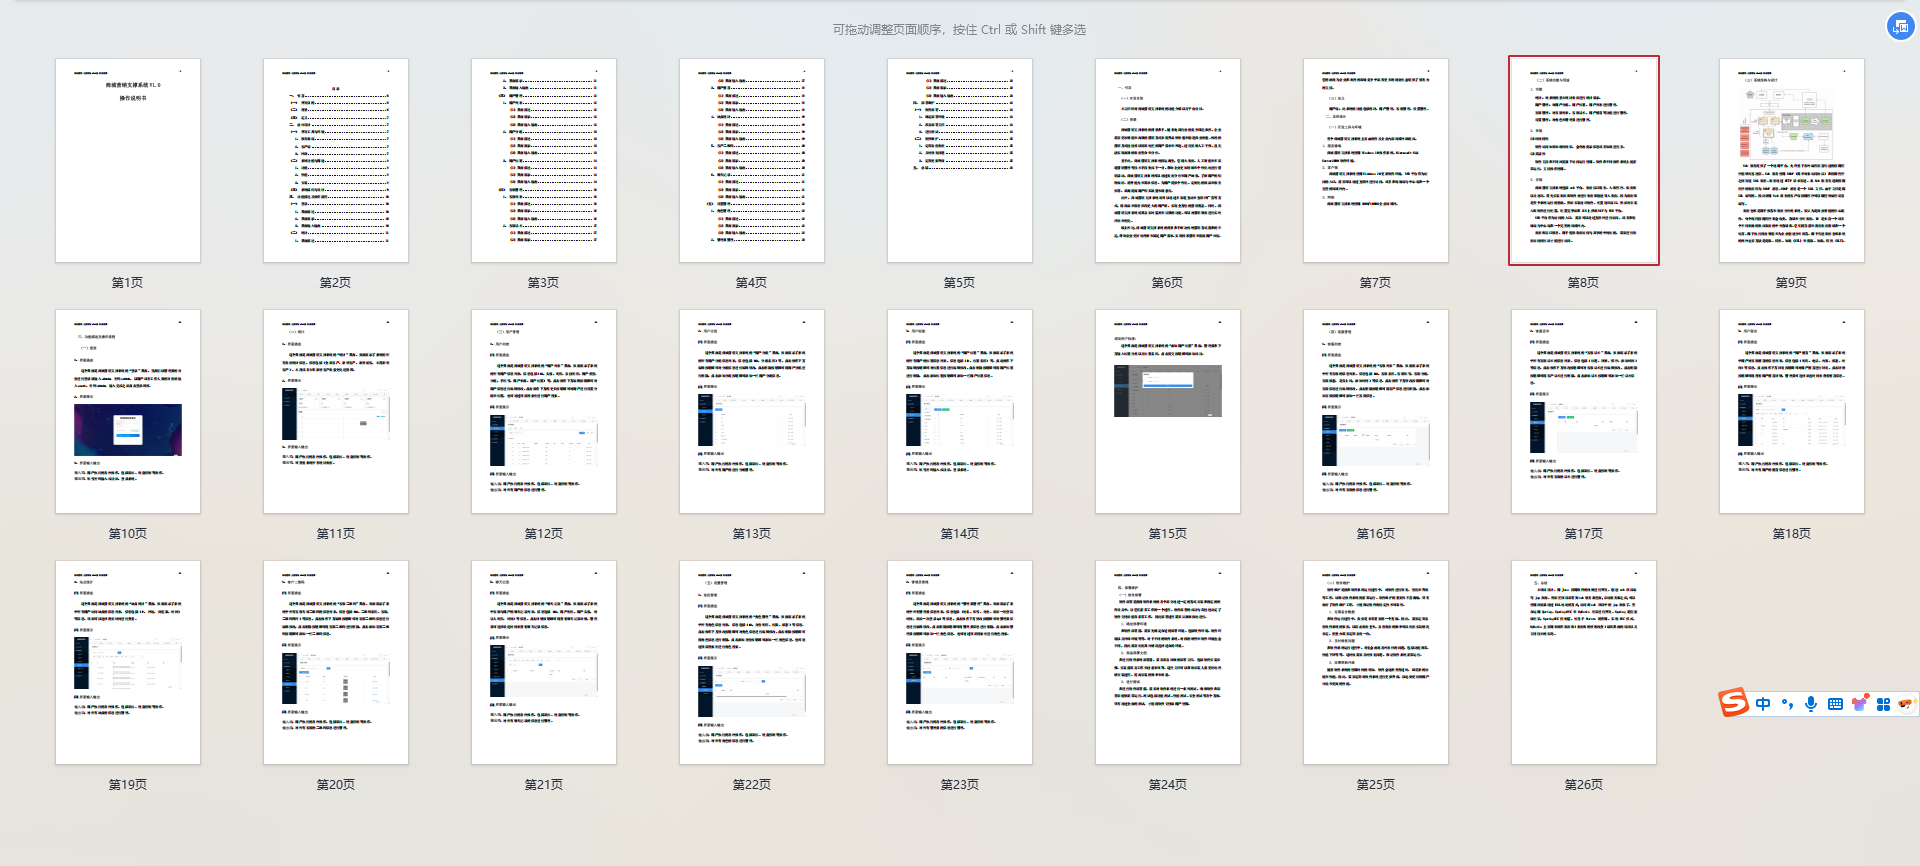1920x866 pixels.
Task: Select page 9 thumbnail with architecture diagram
Action: coord(1791,161)
